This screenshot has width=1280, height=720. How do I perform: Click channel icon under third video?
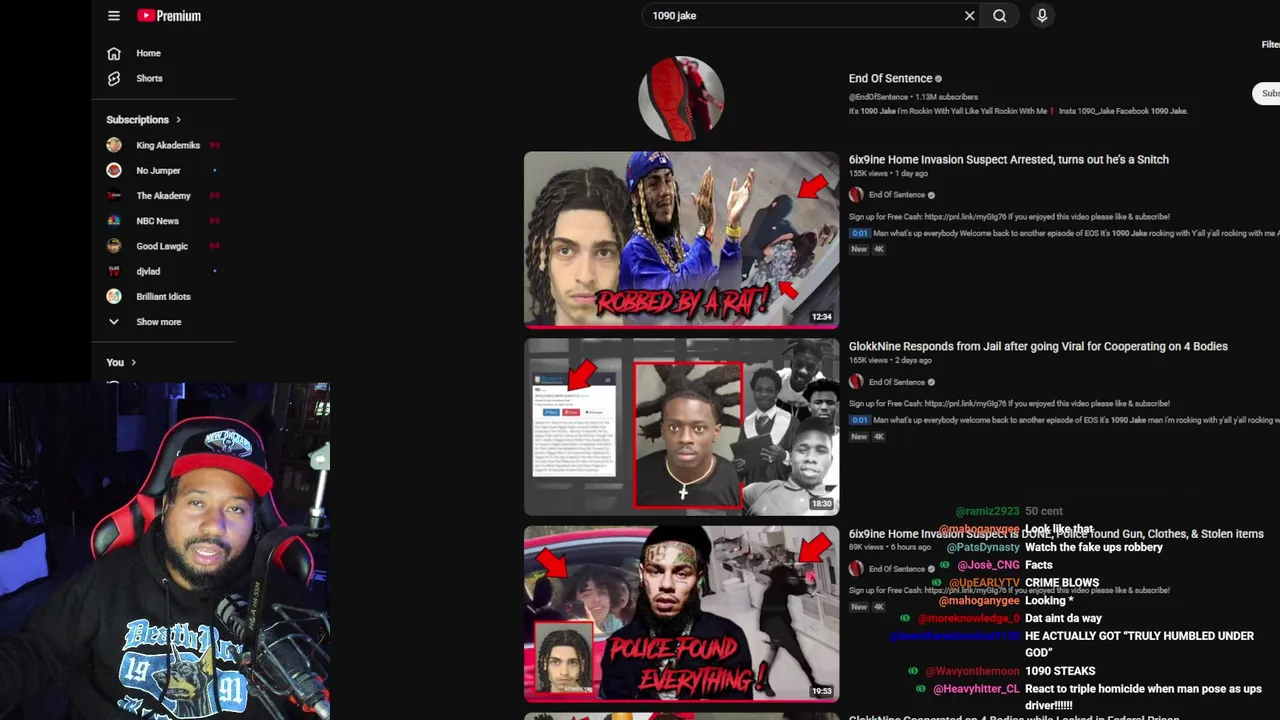coord(856,569)
